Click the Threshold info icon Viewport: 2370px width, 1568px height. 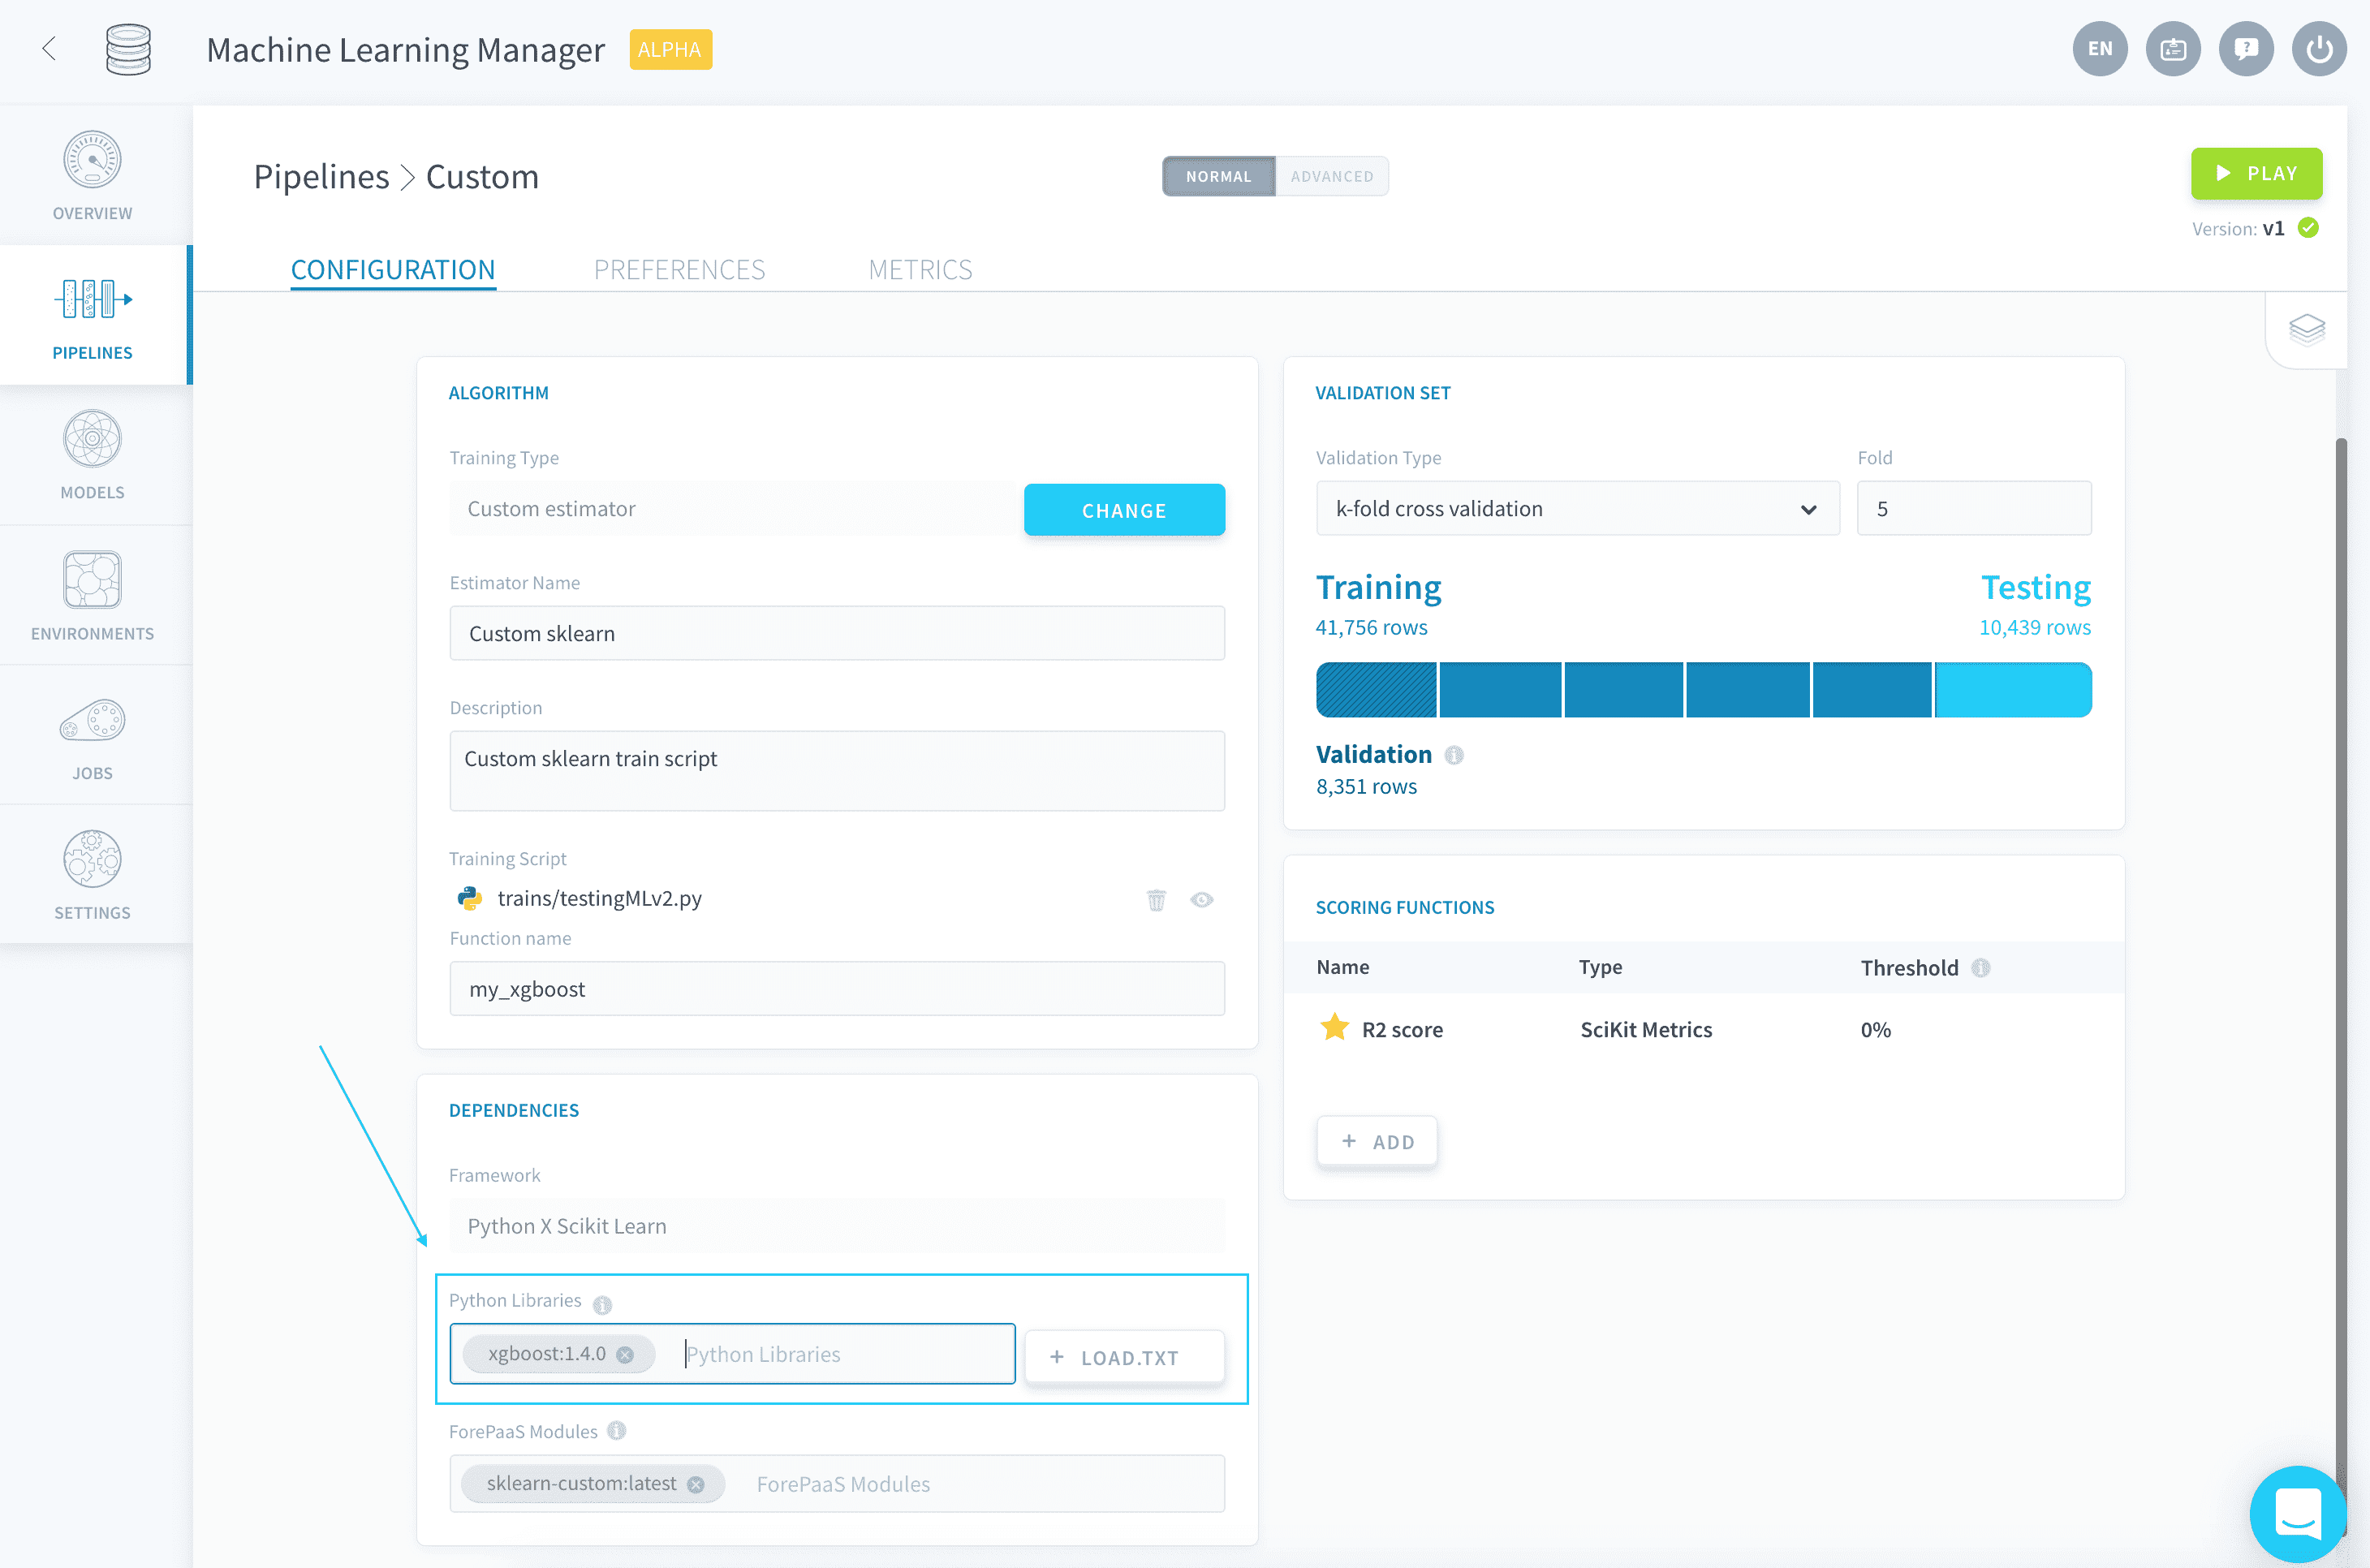click(1980, 968)
